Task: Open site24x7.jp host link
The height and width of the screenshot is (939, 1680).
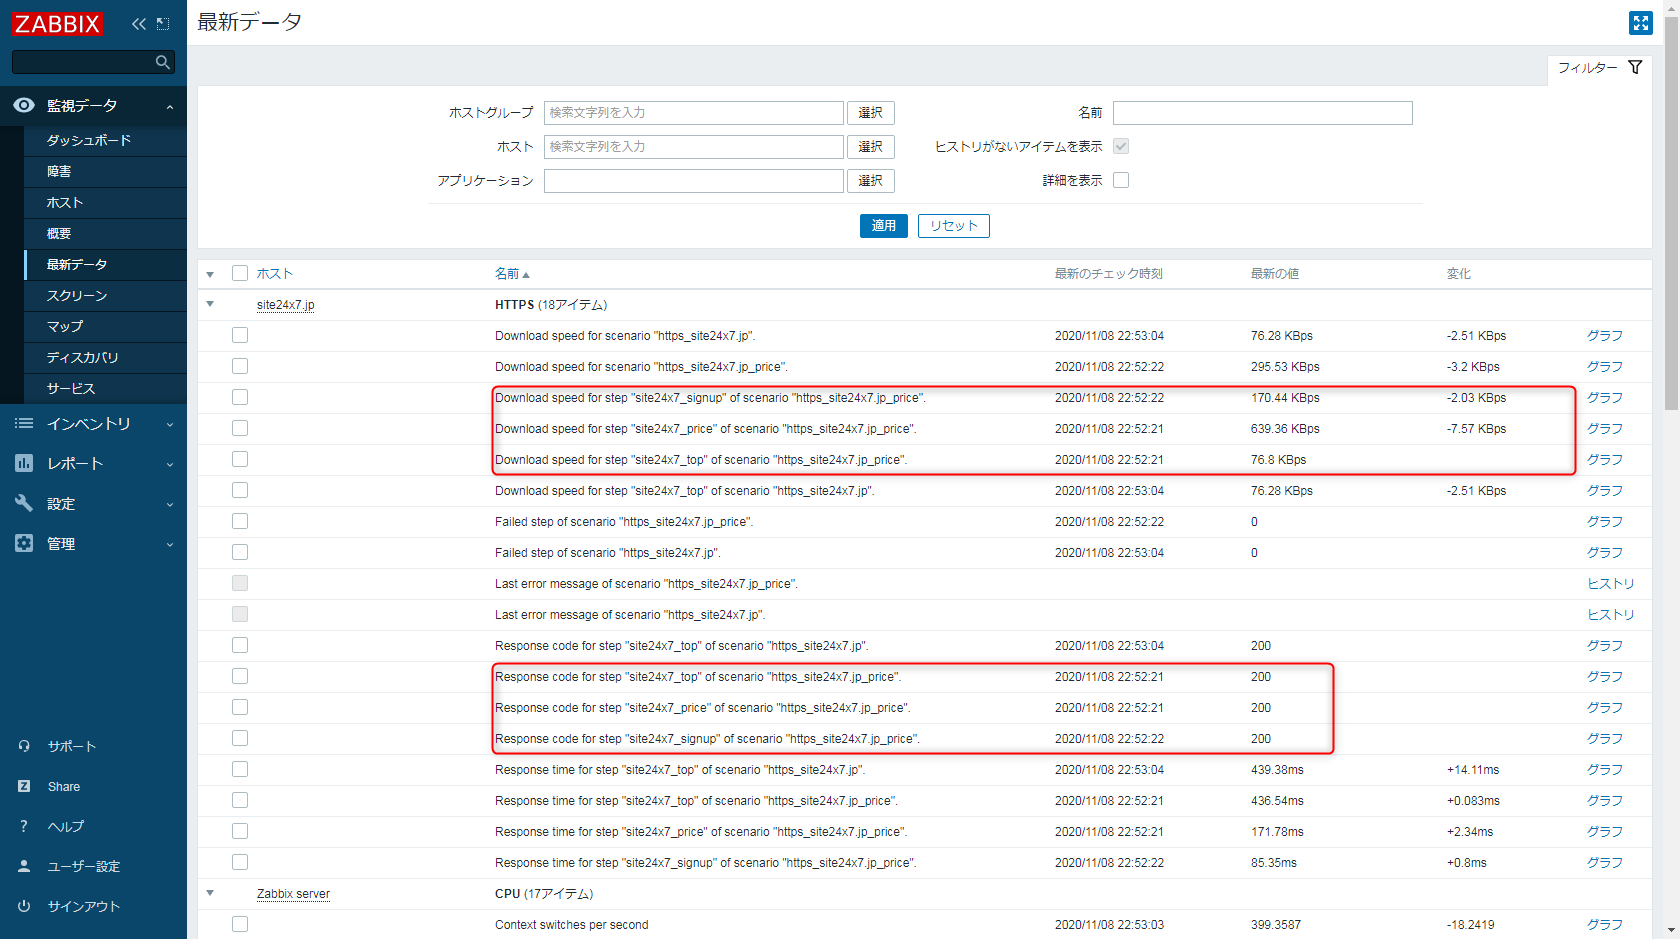Action: point(285,305)
